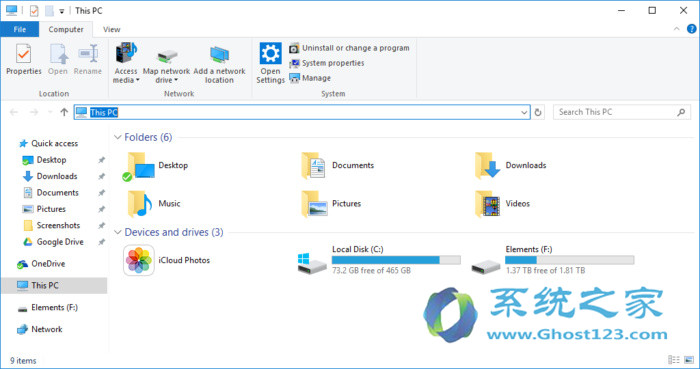Select OneDrive in the sidebar
Screen dimensions: 700x369
[x=41, y=264]
